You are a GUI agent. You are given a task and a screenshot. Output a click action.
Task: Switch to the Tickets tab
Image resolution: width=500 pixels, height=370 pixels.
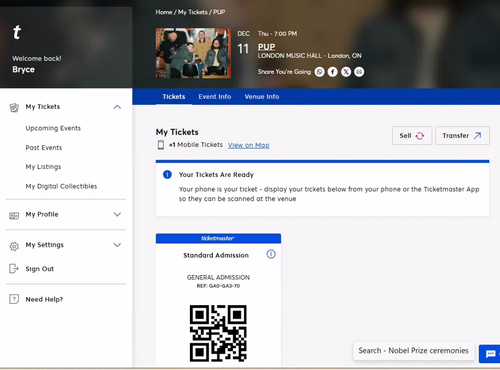coord(174,97)
